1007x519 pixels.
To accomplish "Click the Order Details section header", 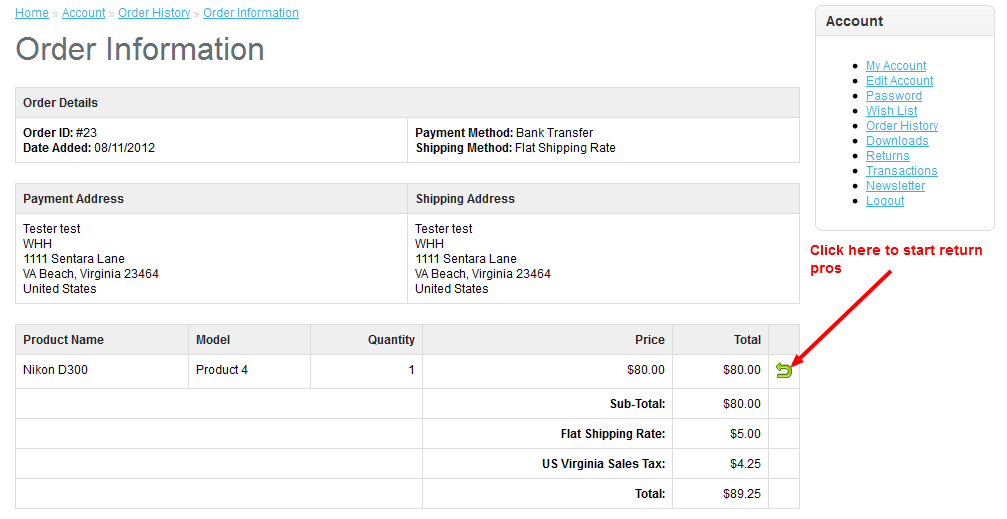I will (x=60, y=103).
